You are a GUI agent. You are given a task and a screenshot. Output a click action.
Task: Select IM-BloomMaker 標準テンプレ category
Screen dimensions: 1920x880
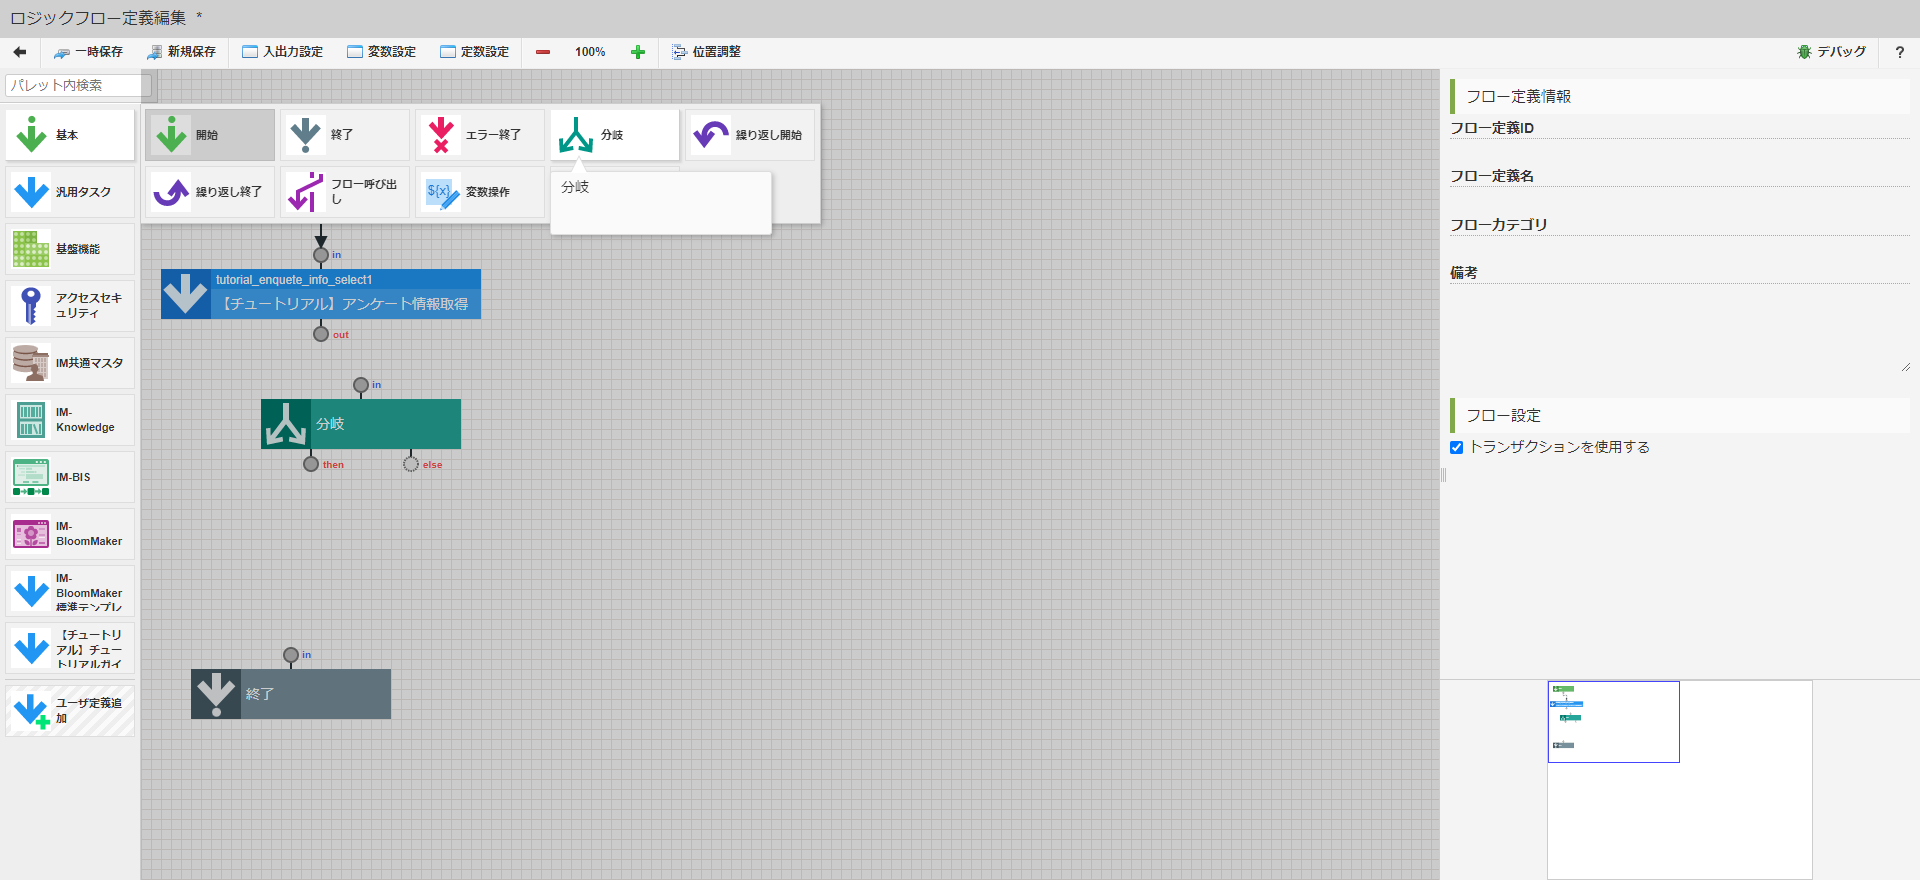pos(70,591)
